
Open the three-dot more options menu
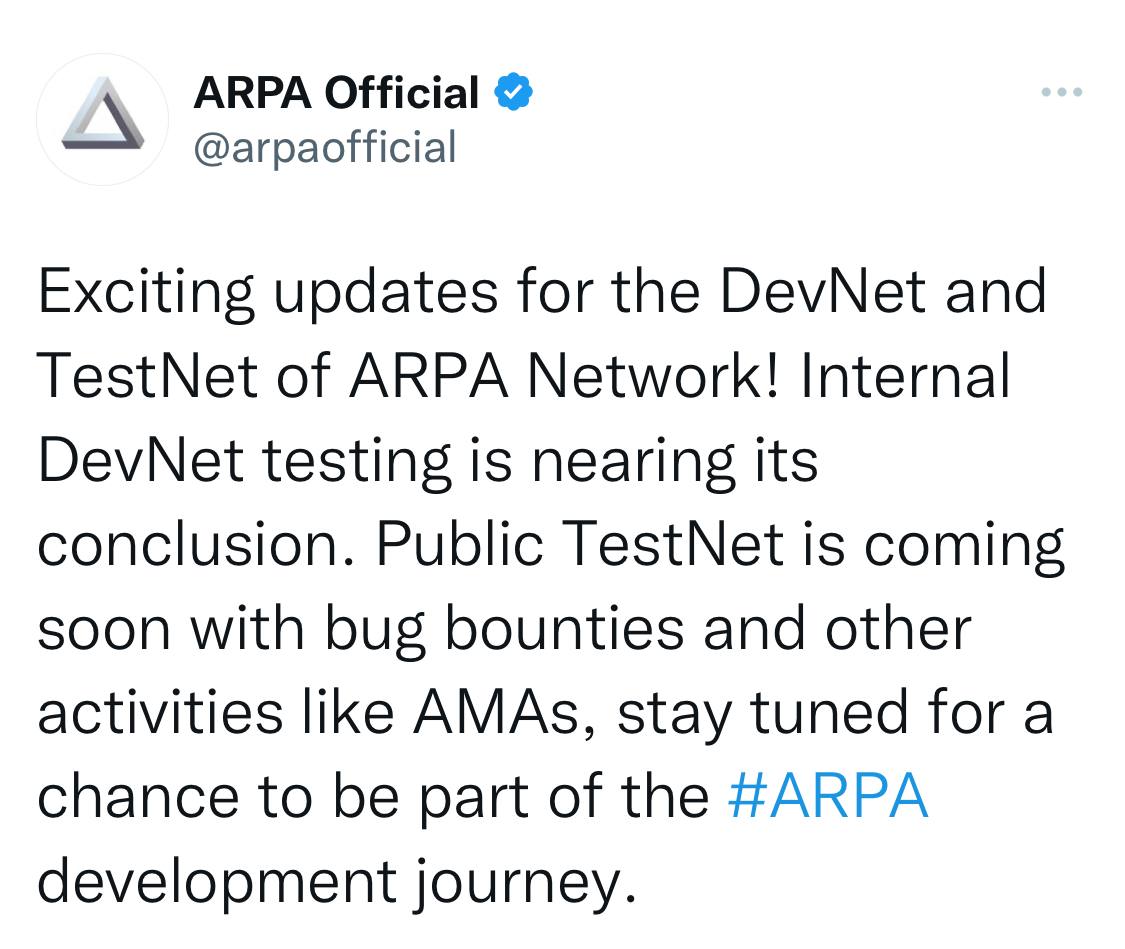[x=1062, y=92]
